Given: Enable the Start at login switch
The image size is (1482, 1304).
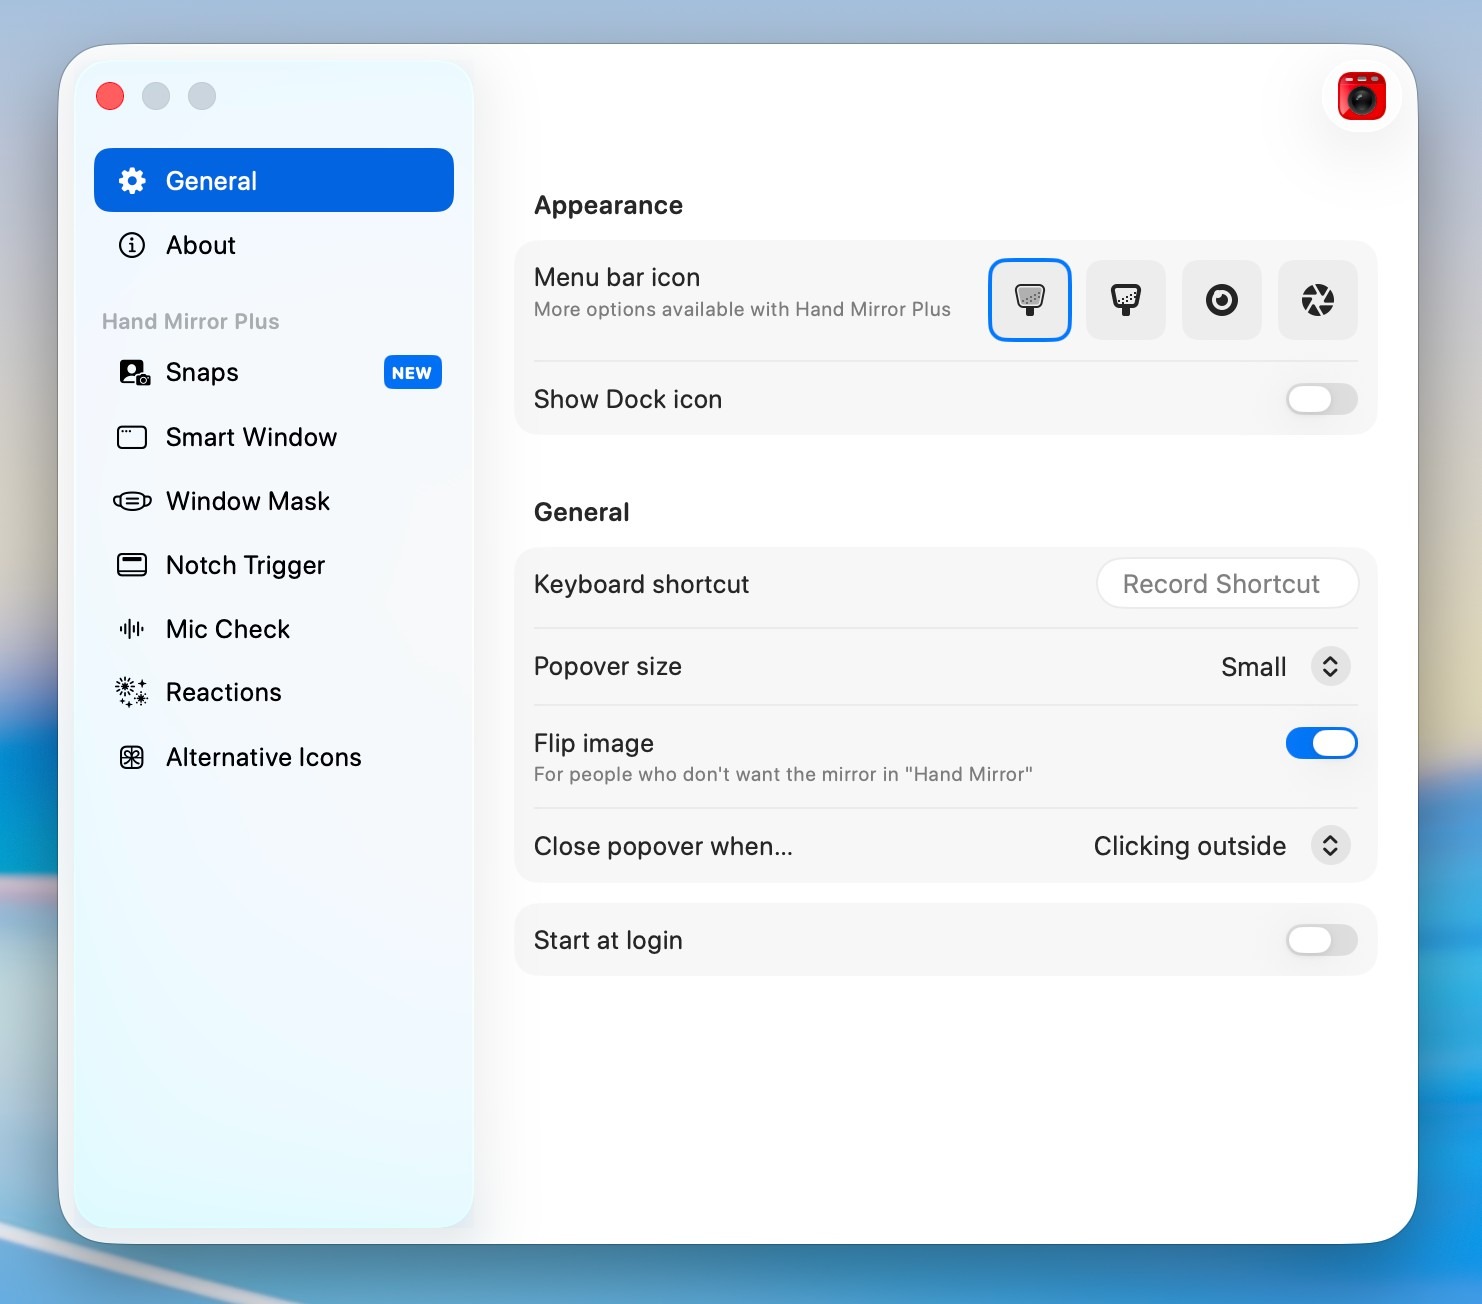Looking at the screenshot, I should pyautogui.click(x=1322, y=940).
